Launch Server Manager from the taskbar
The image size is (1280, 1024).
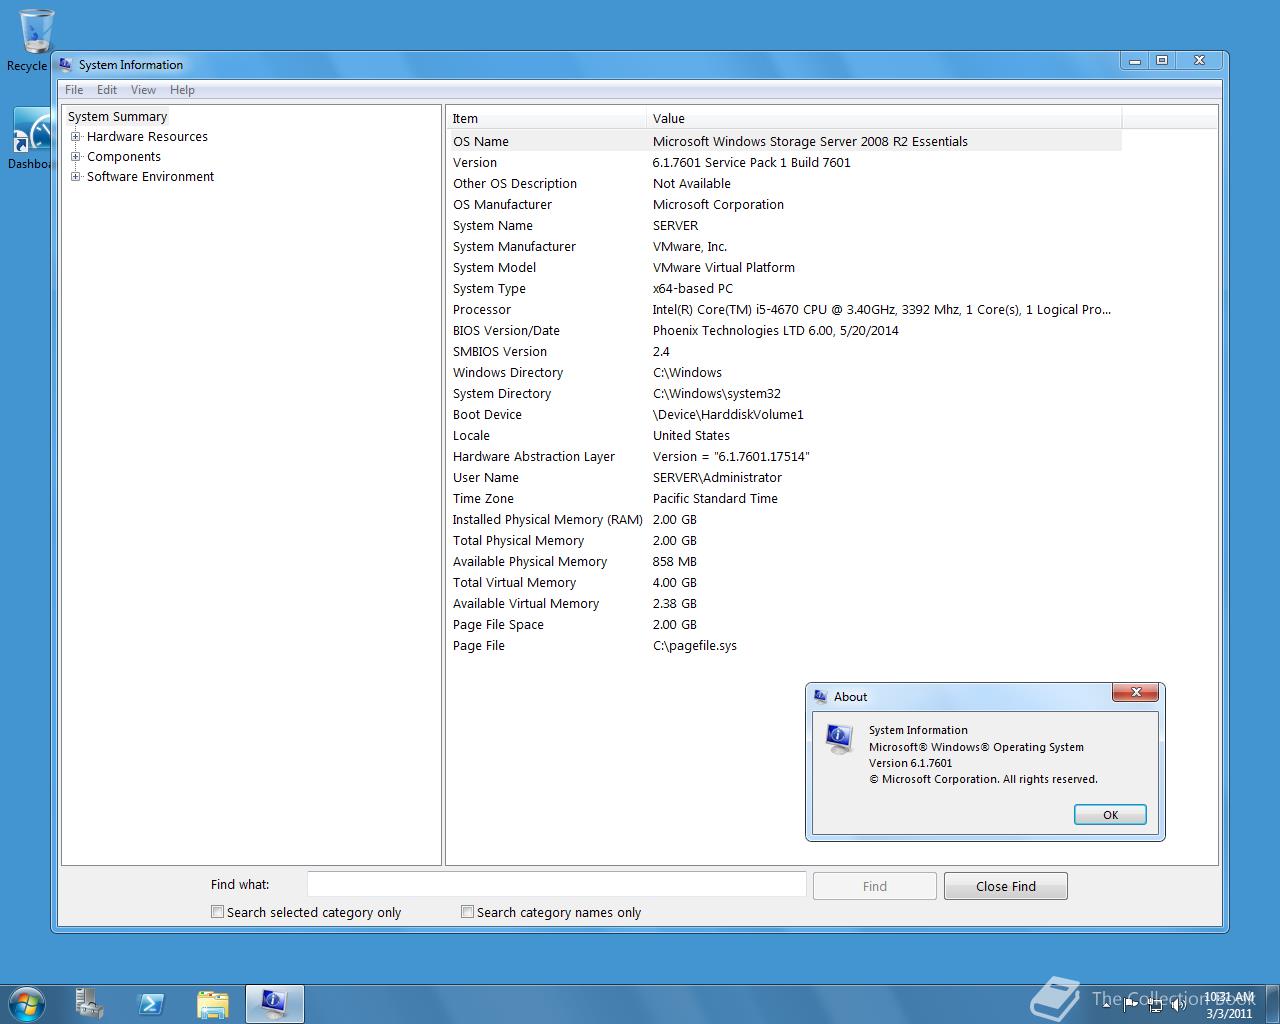(89, 1003)
